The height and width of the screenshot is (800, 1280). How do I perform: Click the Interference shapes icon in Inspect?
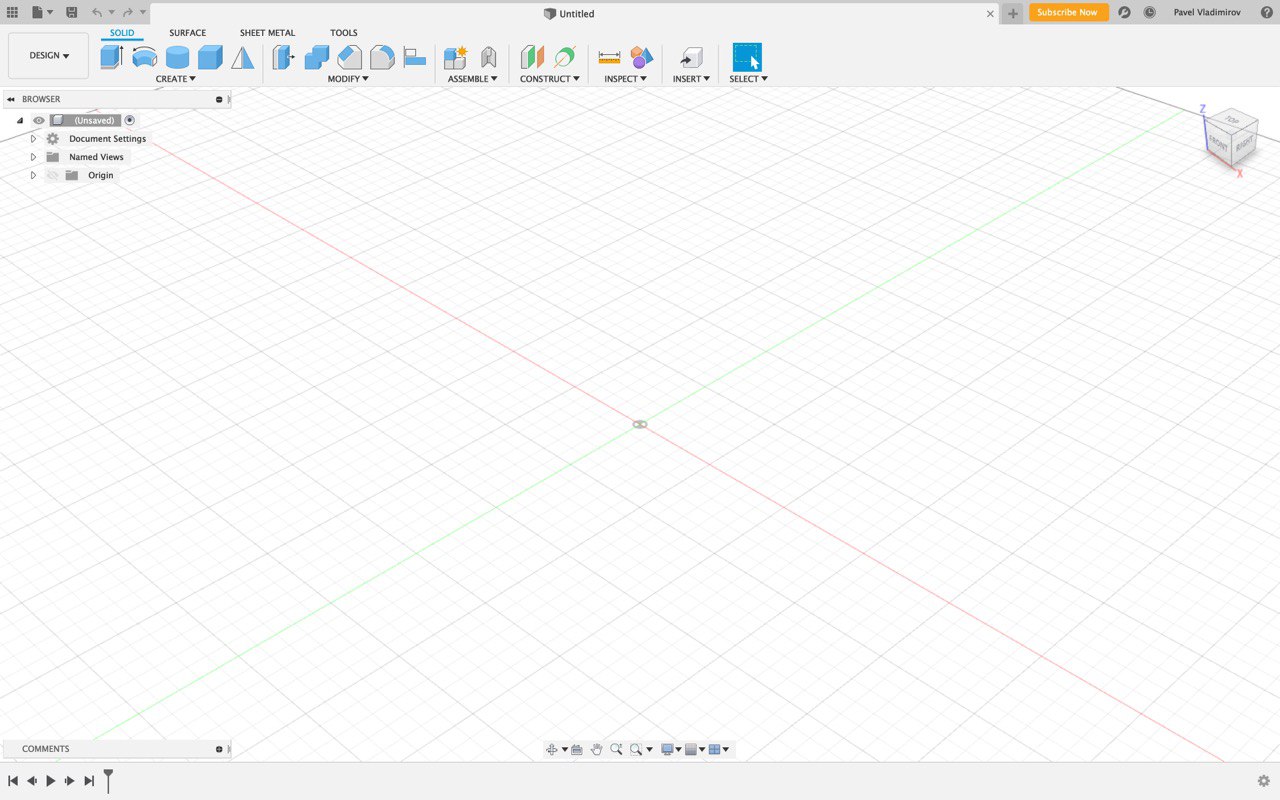642,57
